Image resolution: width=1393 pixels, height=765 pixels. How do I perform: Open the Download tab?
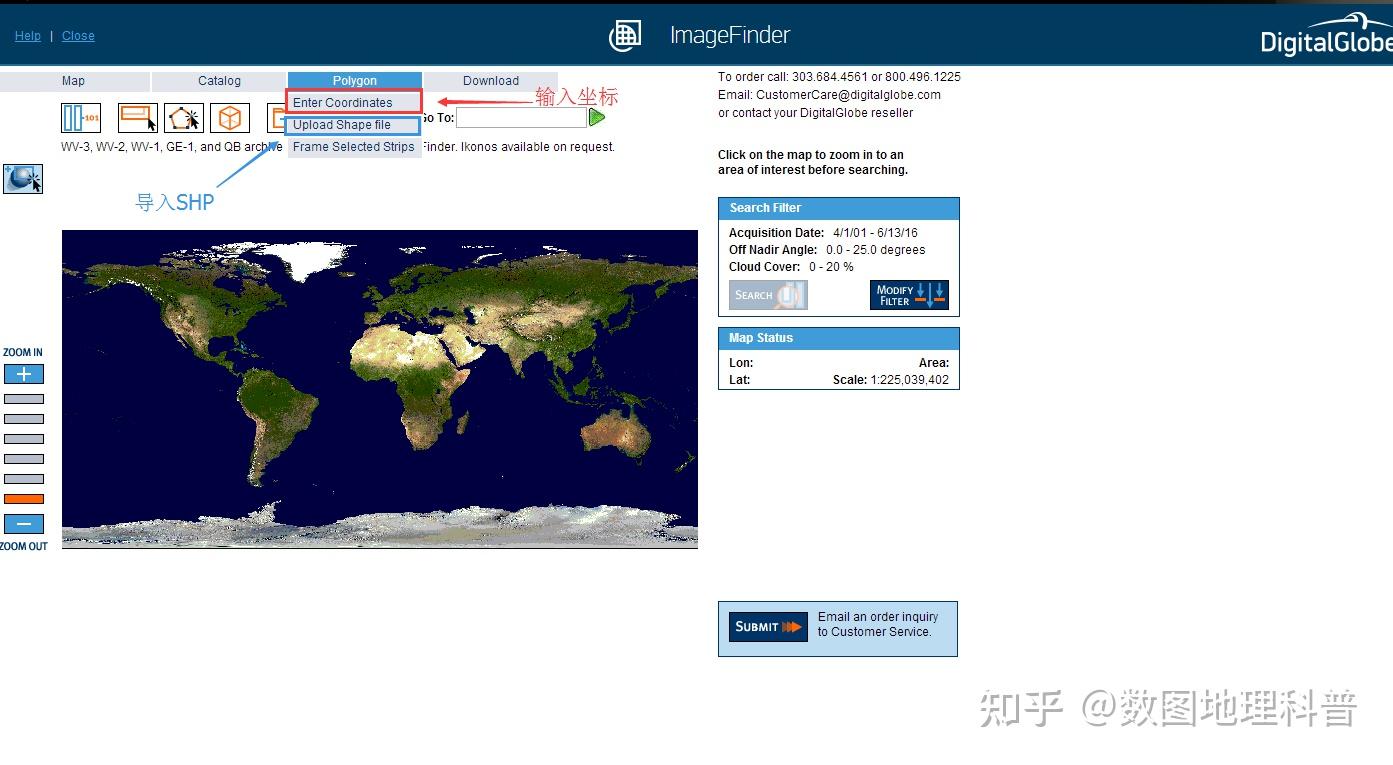(x=490, y=80)
